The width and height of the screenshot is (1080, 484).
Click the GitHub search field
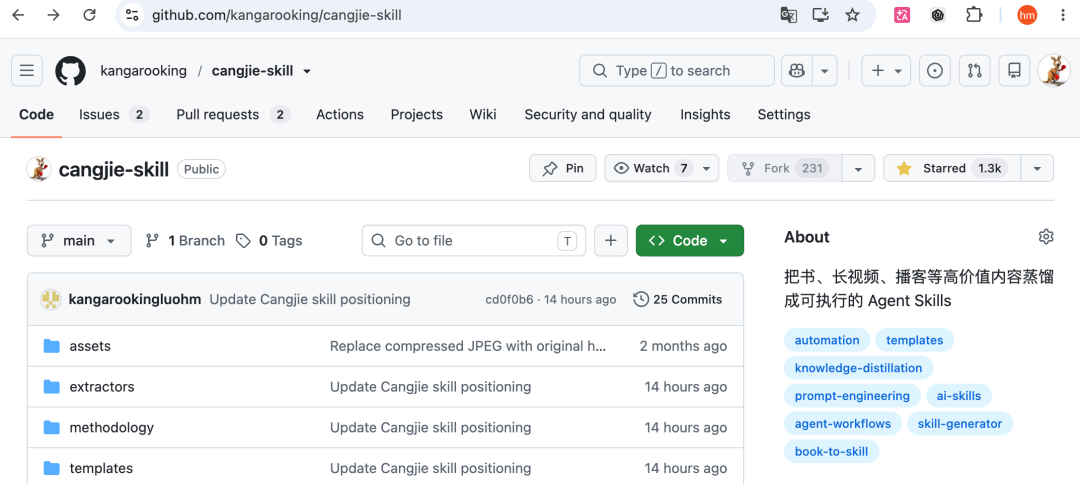[676, 71]
